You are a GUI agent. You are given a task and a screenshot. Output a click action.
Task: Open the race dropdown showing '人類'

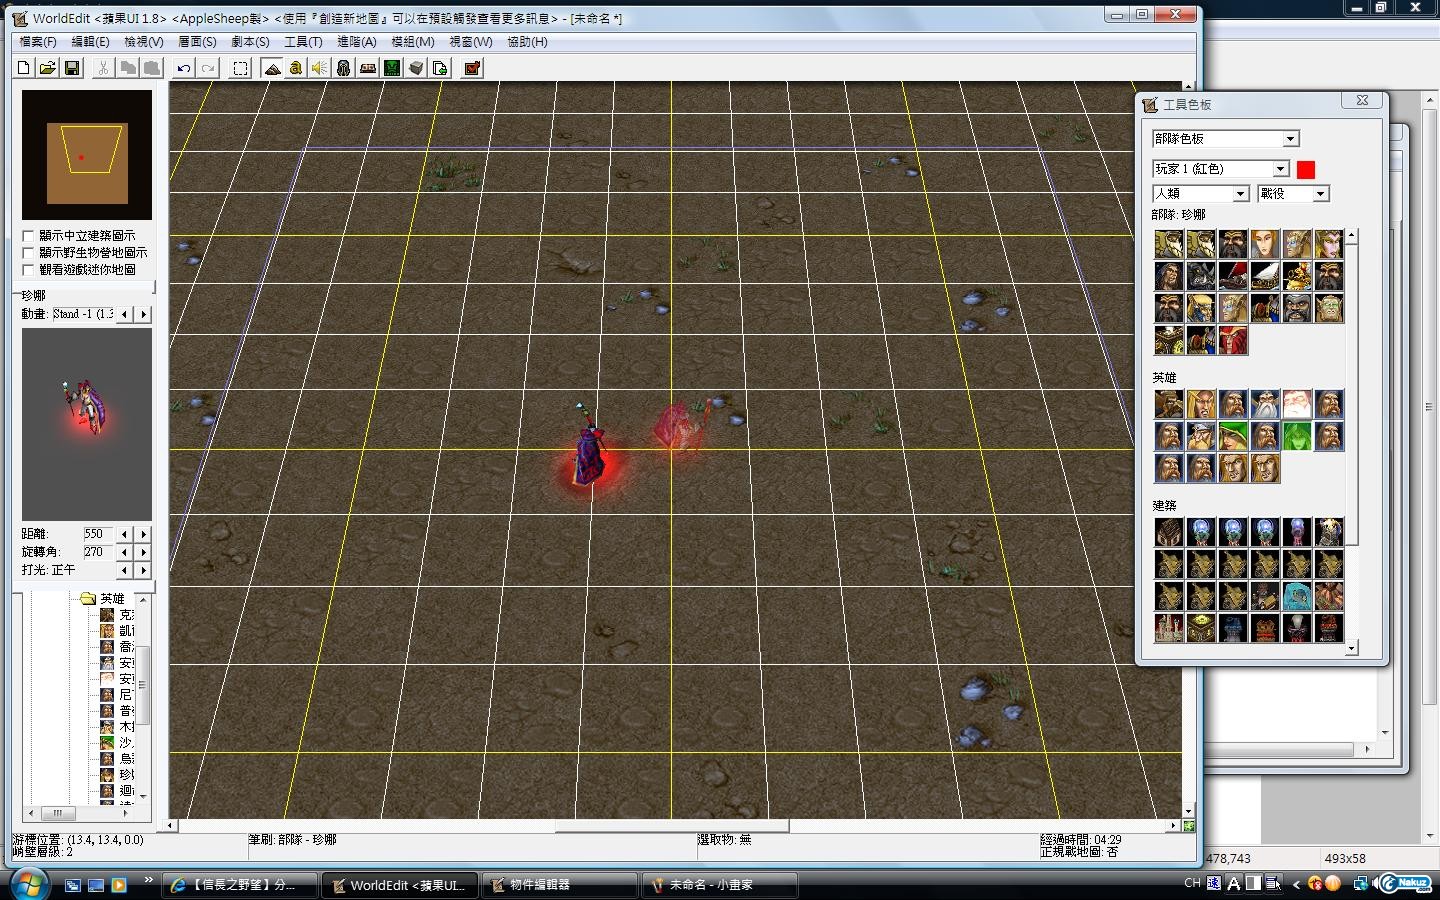coord(1200,194)
